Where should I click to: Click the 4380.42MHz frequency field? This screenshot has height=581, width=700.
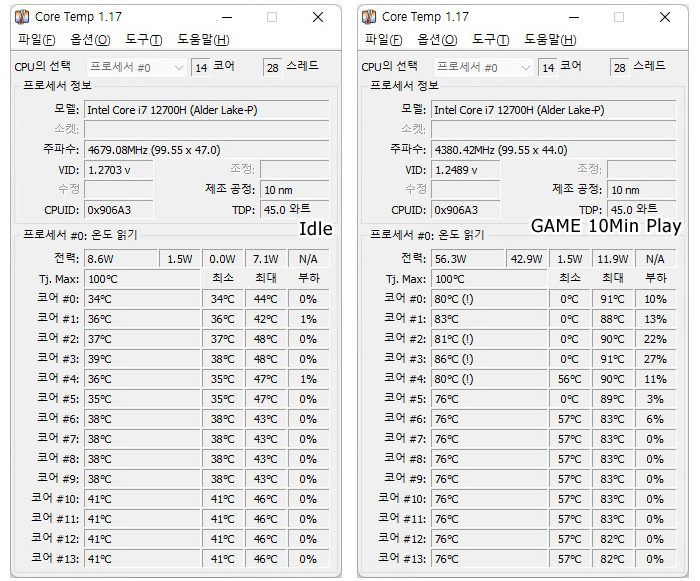tap(554, 150)
